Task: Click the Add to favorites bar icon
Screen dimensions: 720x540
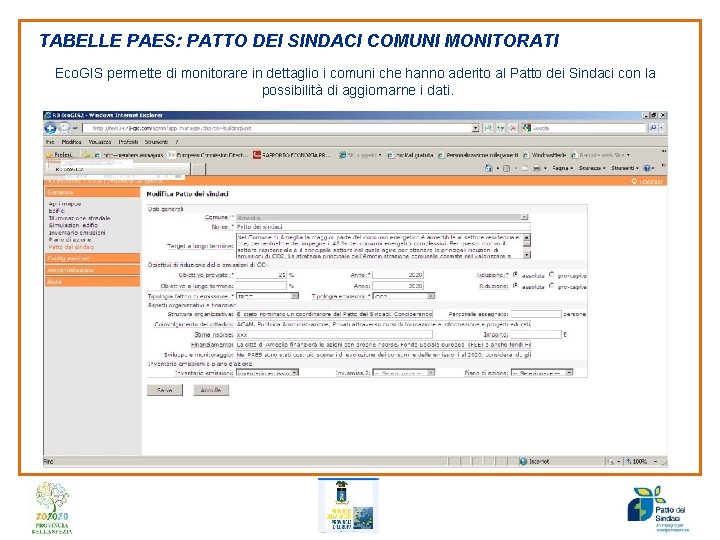Action: [86, 155]
